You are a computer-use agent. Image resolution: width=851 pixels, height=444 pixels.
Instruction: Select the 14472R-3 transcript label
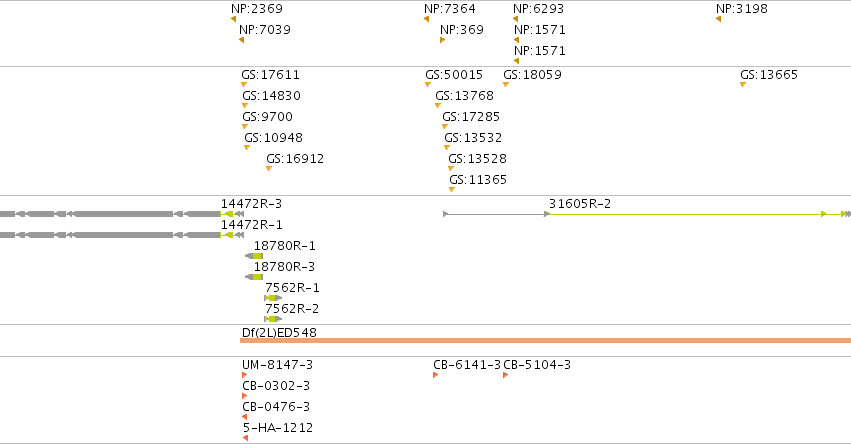(251, 204)
